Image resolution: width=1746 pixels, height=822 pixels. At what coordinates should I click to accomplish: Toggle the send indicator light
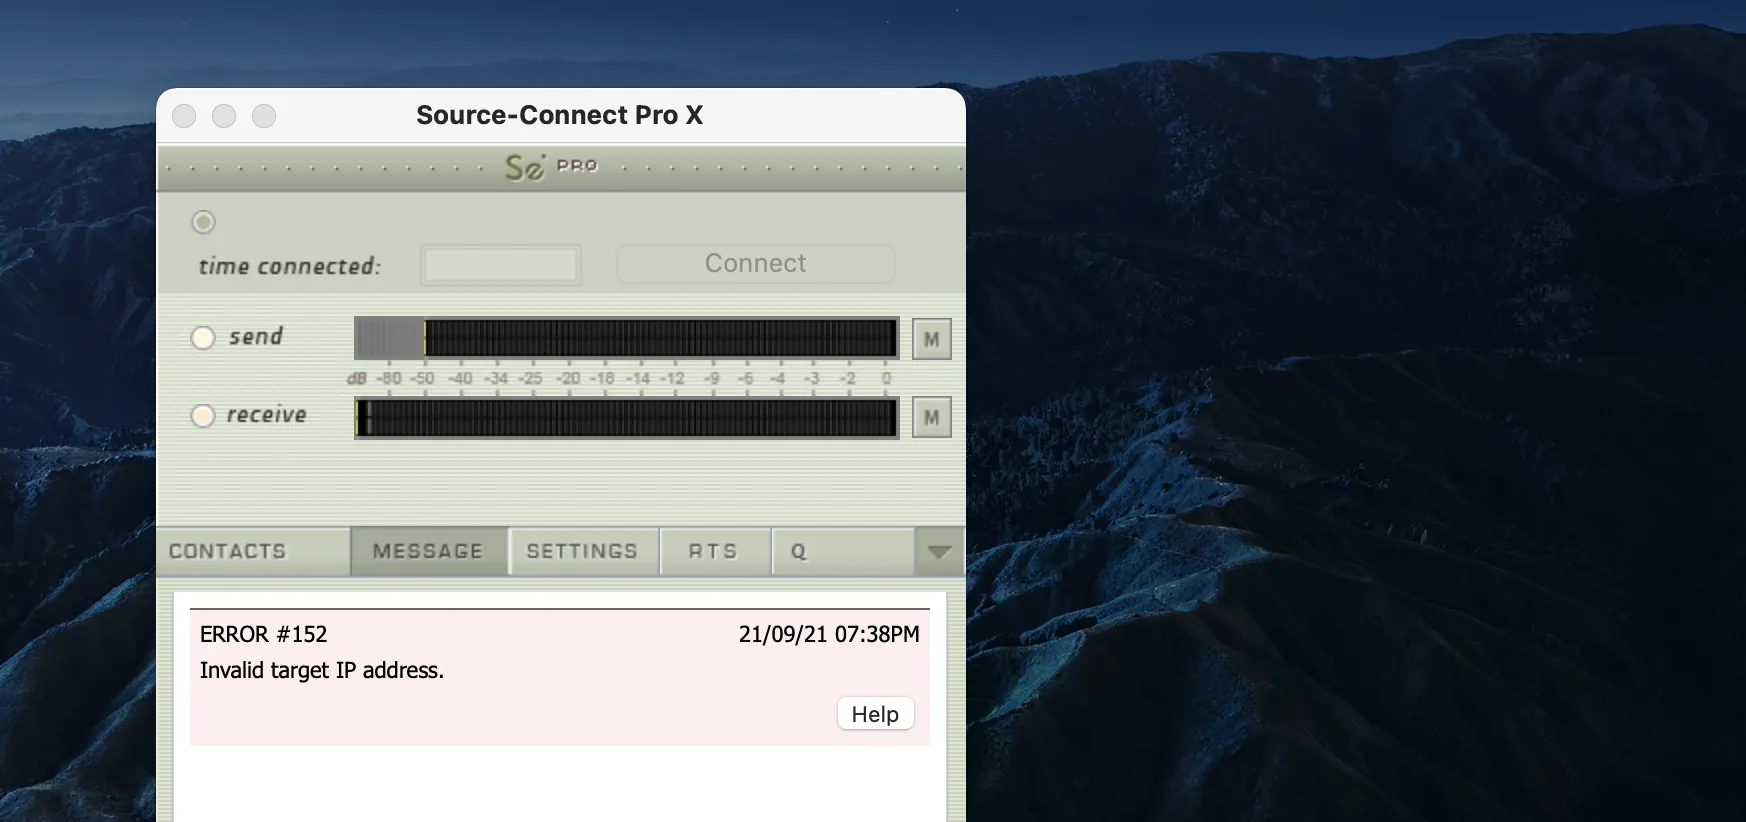tap(203, 337)
